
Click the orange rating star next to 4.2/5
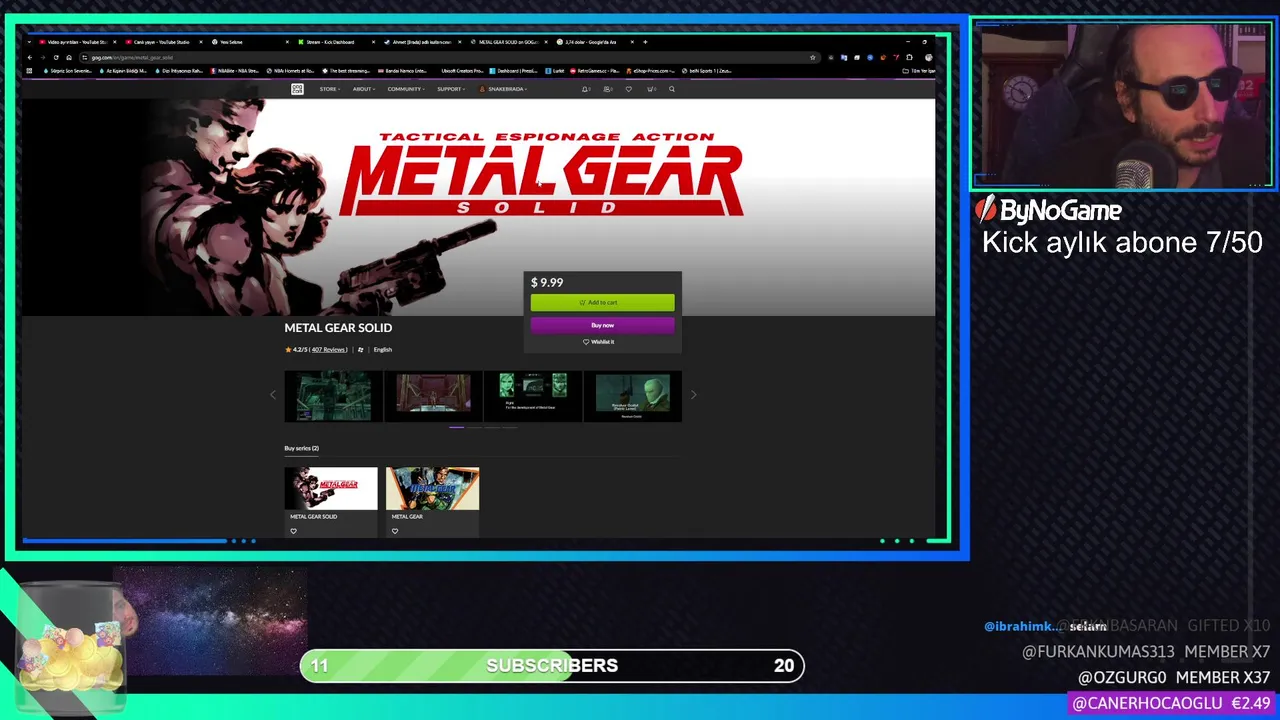288,350
